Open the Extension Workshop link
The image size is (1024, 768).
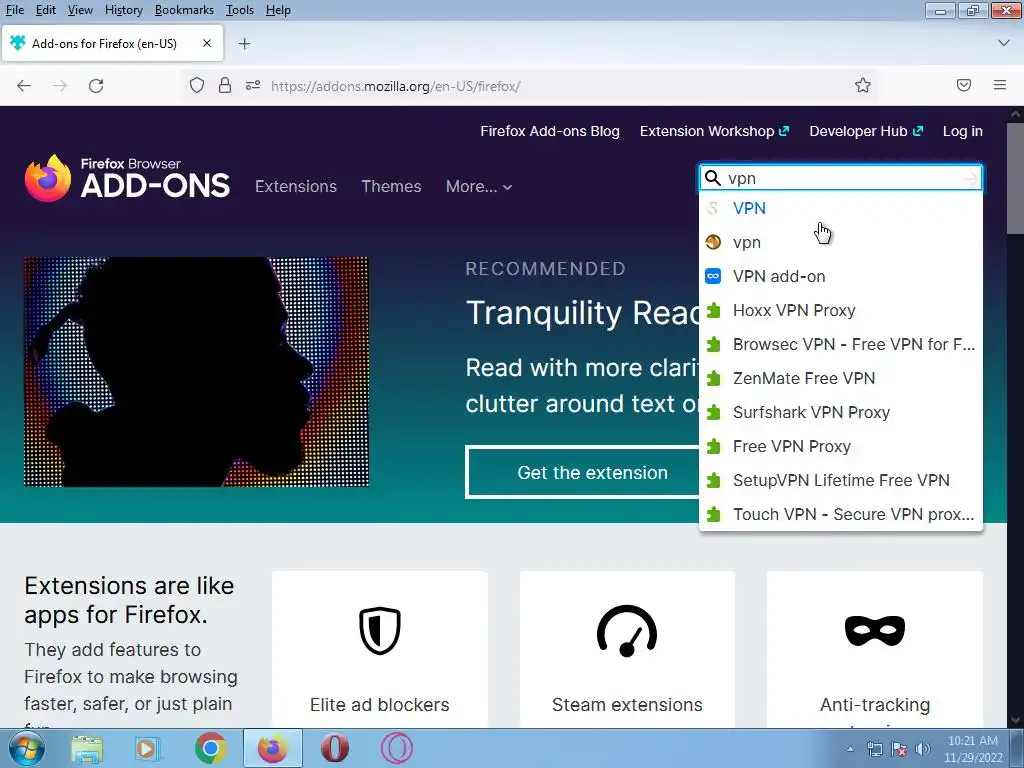point(714,131)
